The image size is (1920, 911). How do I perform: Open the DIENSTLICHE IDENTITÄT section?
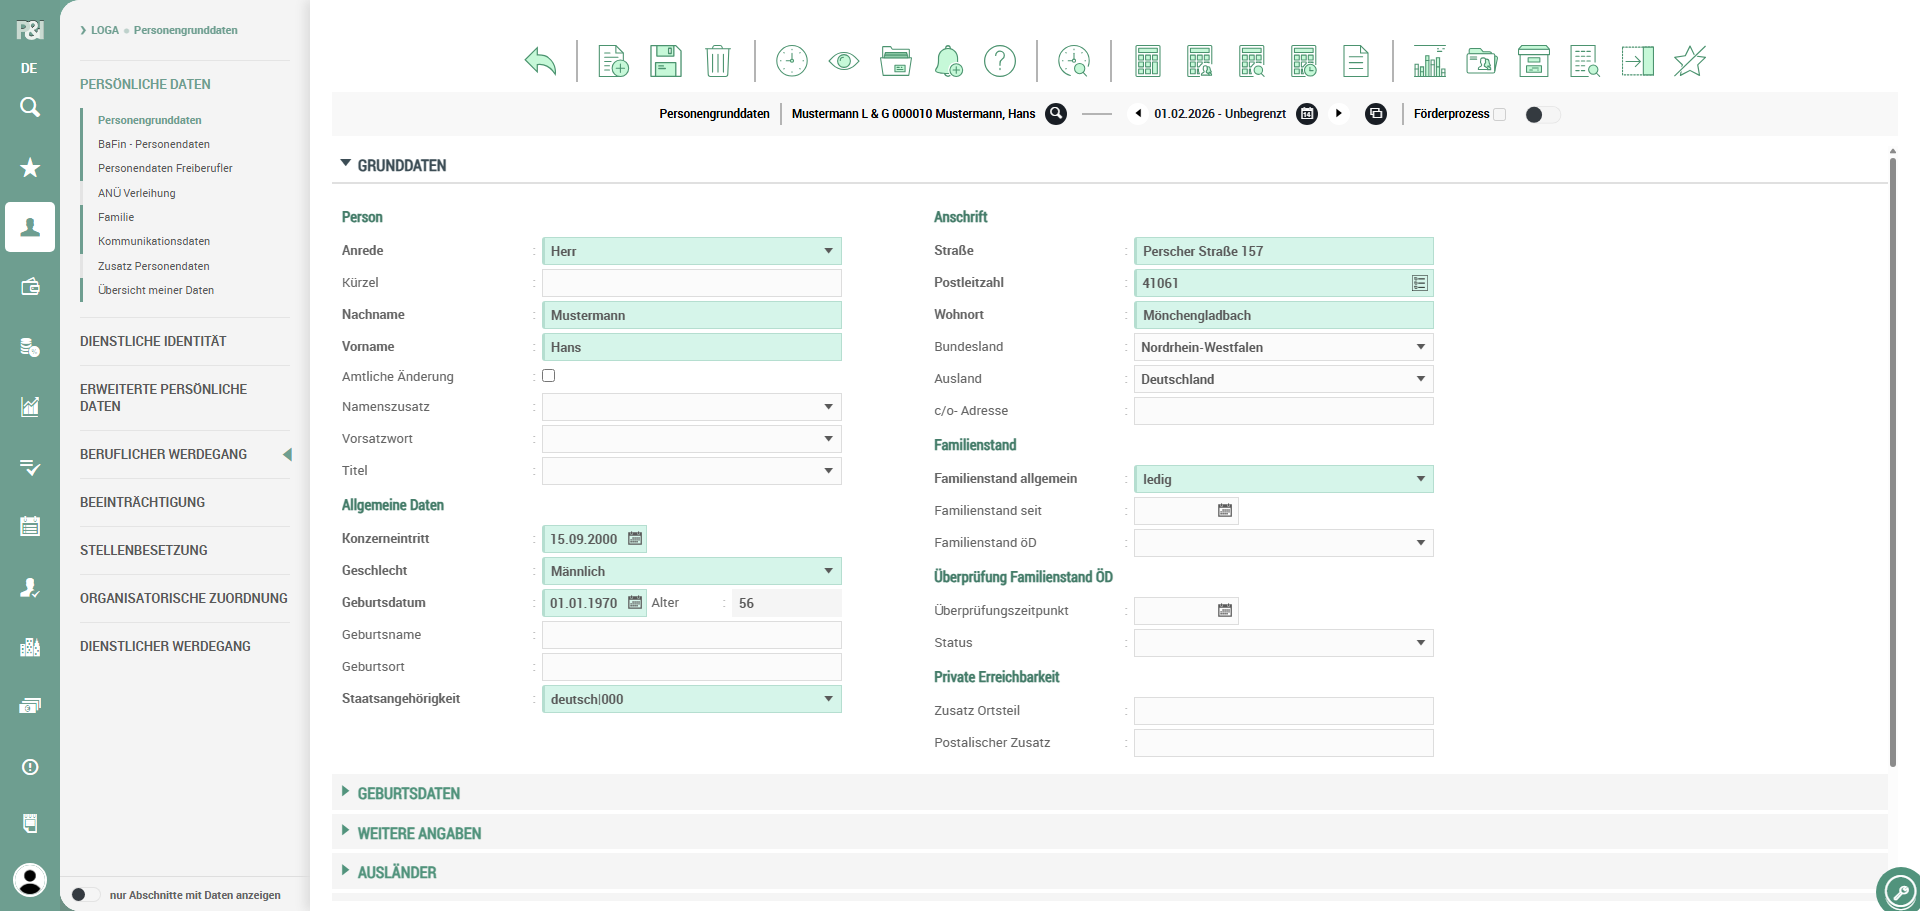tap(153, 341)
